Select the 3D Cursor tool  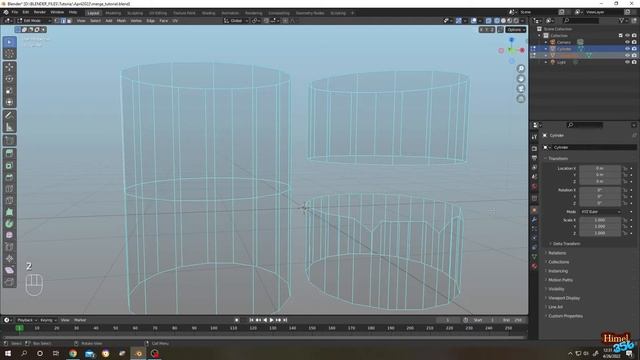point(9,53)
